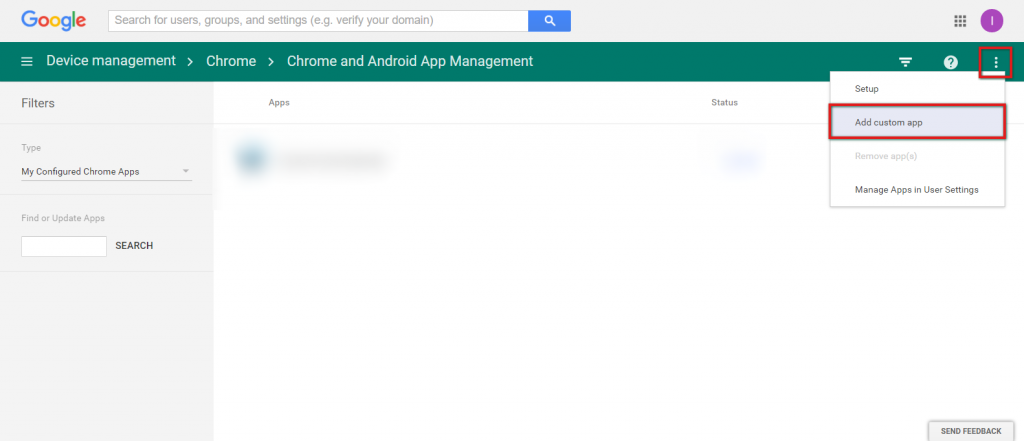Open the hamburger main menu
This screenshot has height=441, width=1024.
27,61
